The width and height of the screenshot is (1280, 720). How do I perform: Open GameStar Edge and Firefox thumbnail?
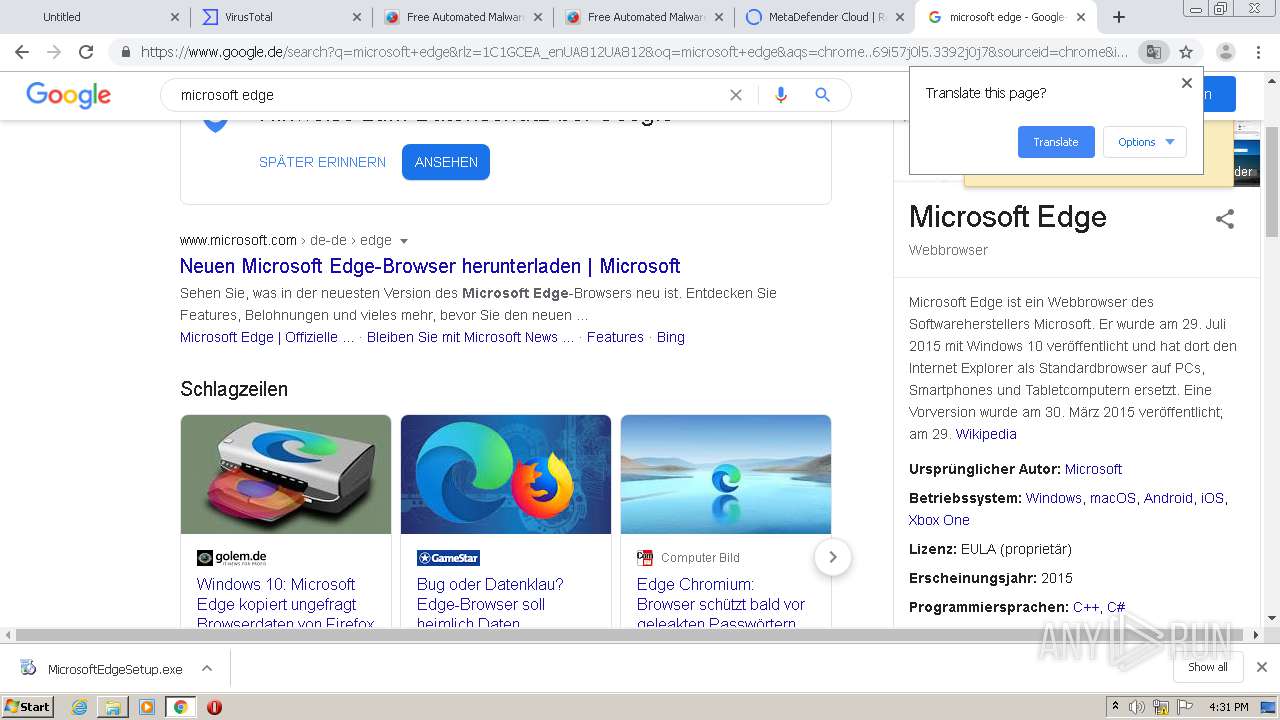coord(506,474)
